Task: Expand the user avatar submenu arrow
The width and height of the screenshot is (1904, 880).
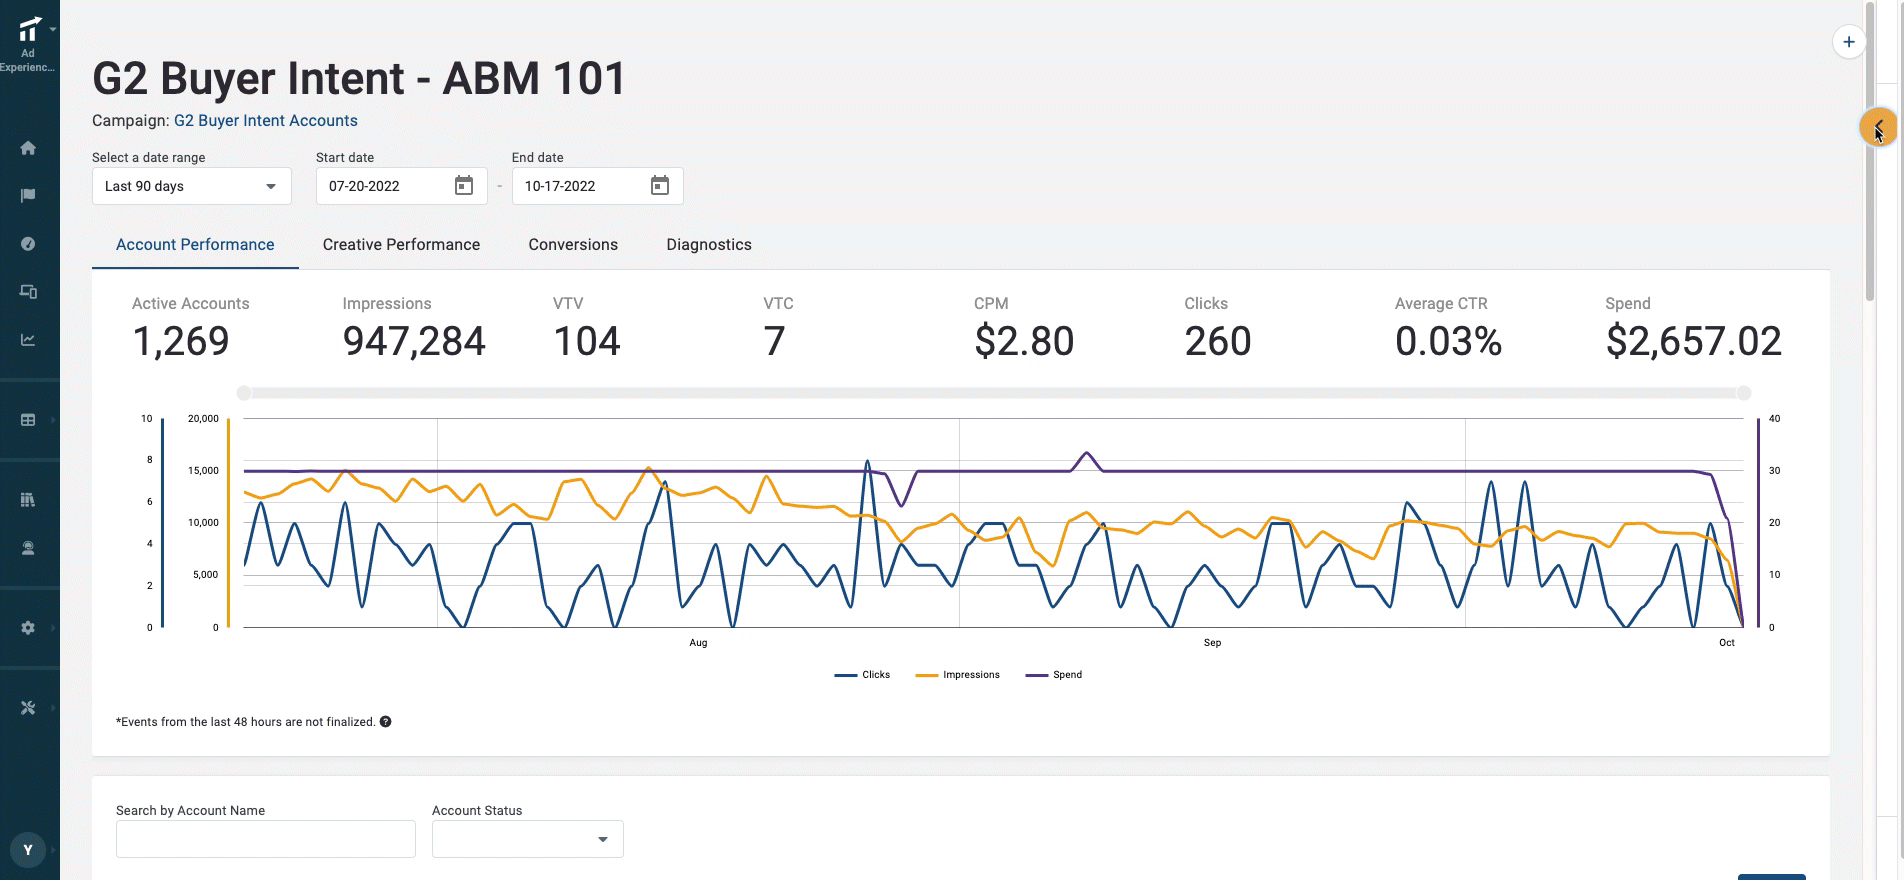Action: pos(53,850)
